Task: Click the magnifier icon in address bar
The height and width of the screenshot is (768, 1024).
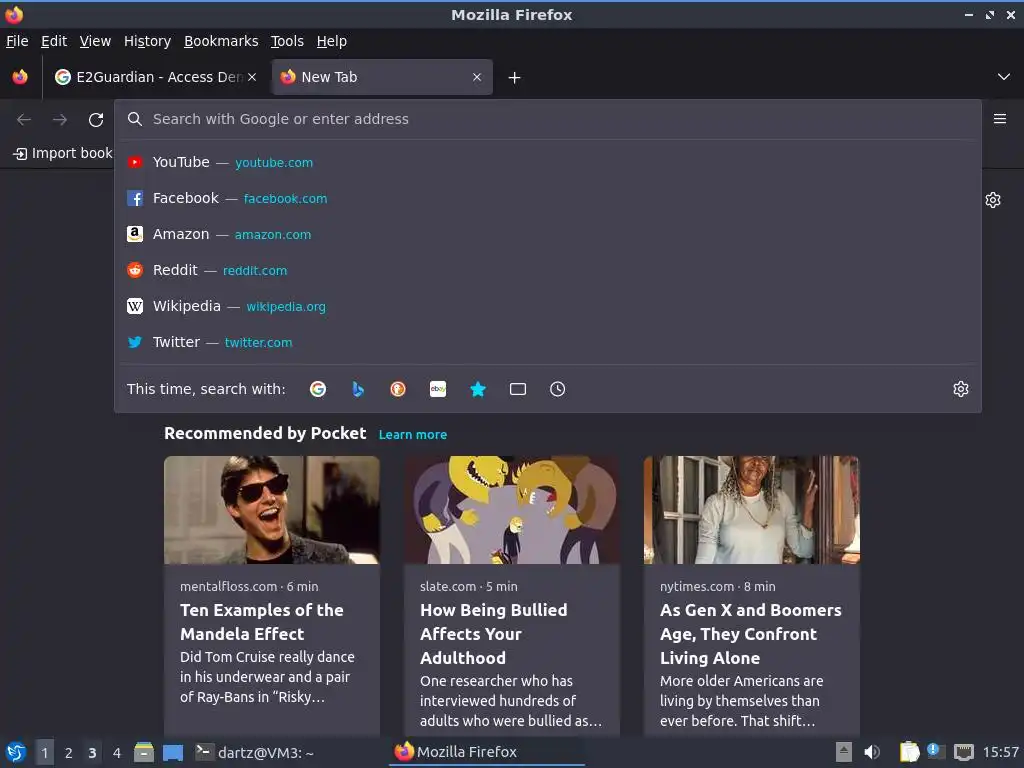Action: (135, 119)
